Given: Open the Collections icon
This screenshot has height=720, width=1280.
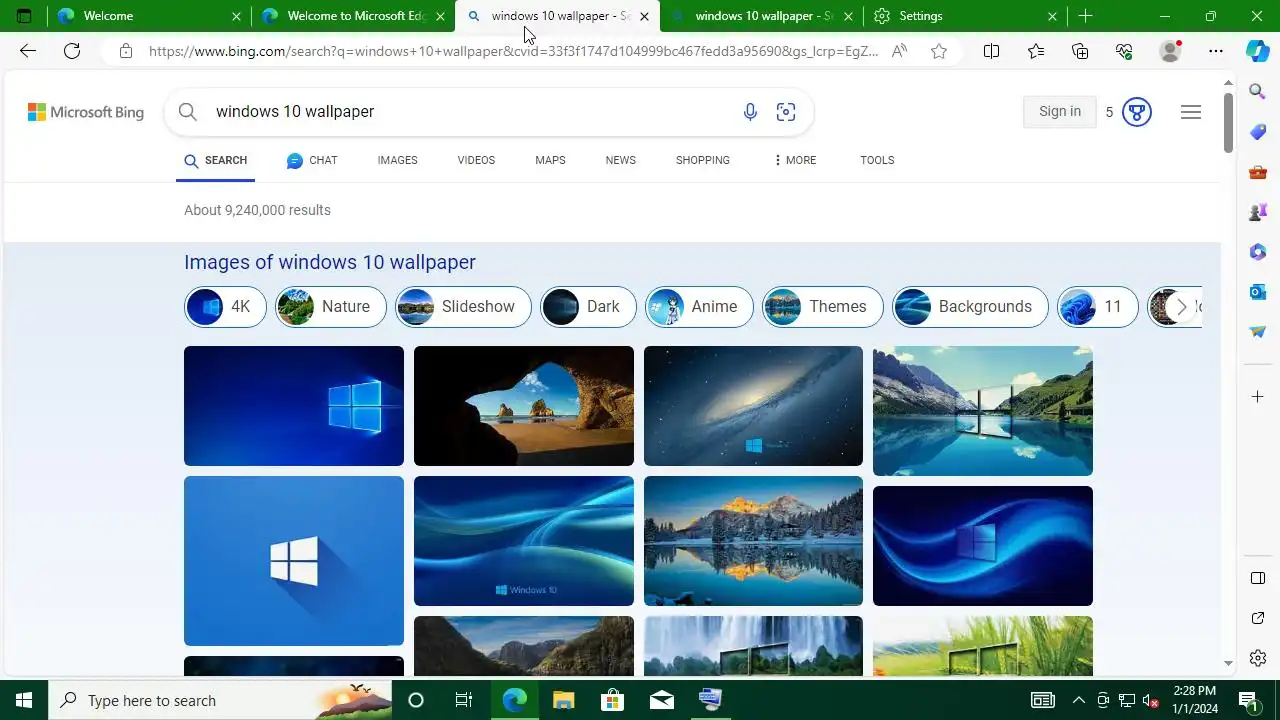Looking at the screenshot, I should 1080,51.
